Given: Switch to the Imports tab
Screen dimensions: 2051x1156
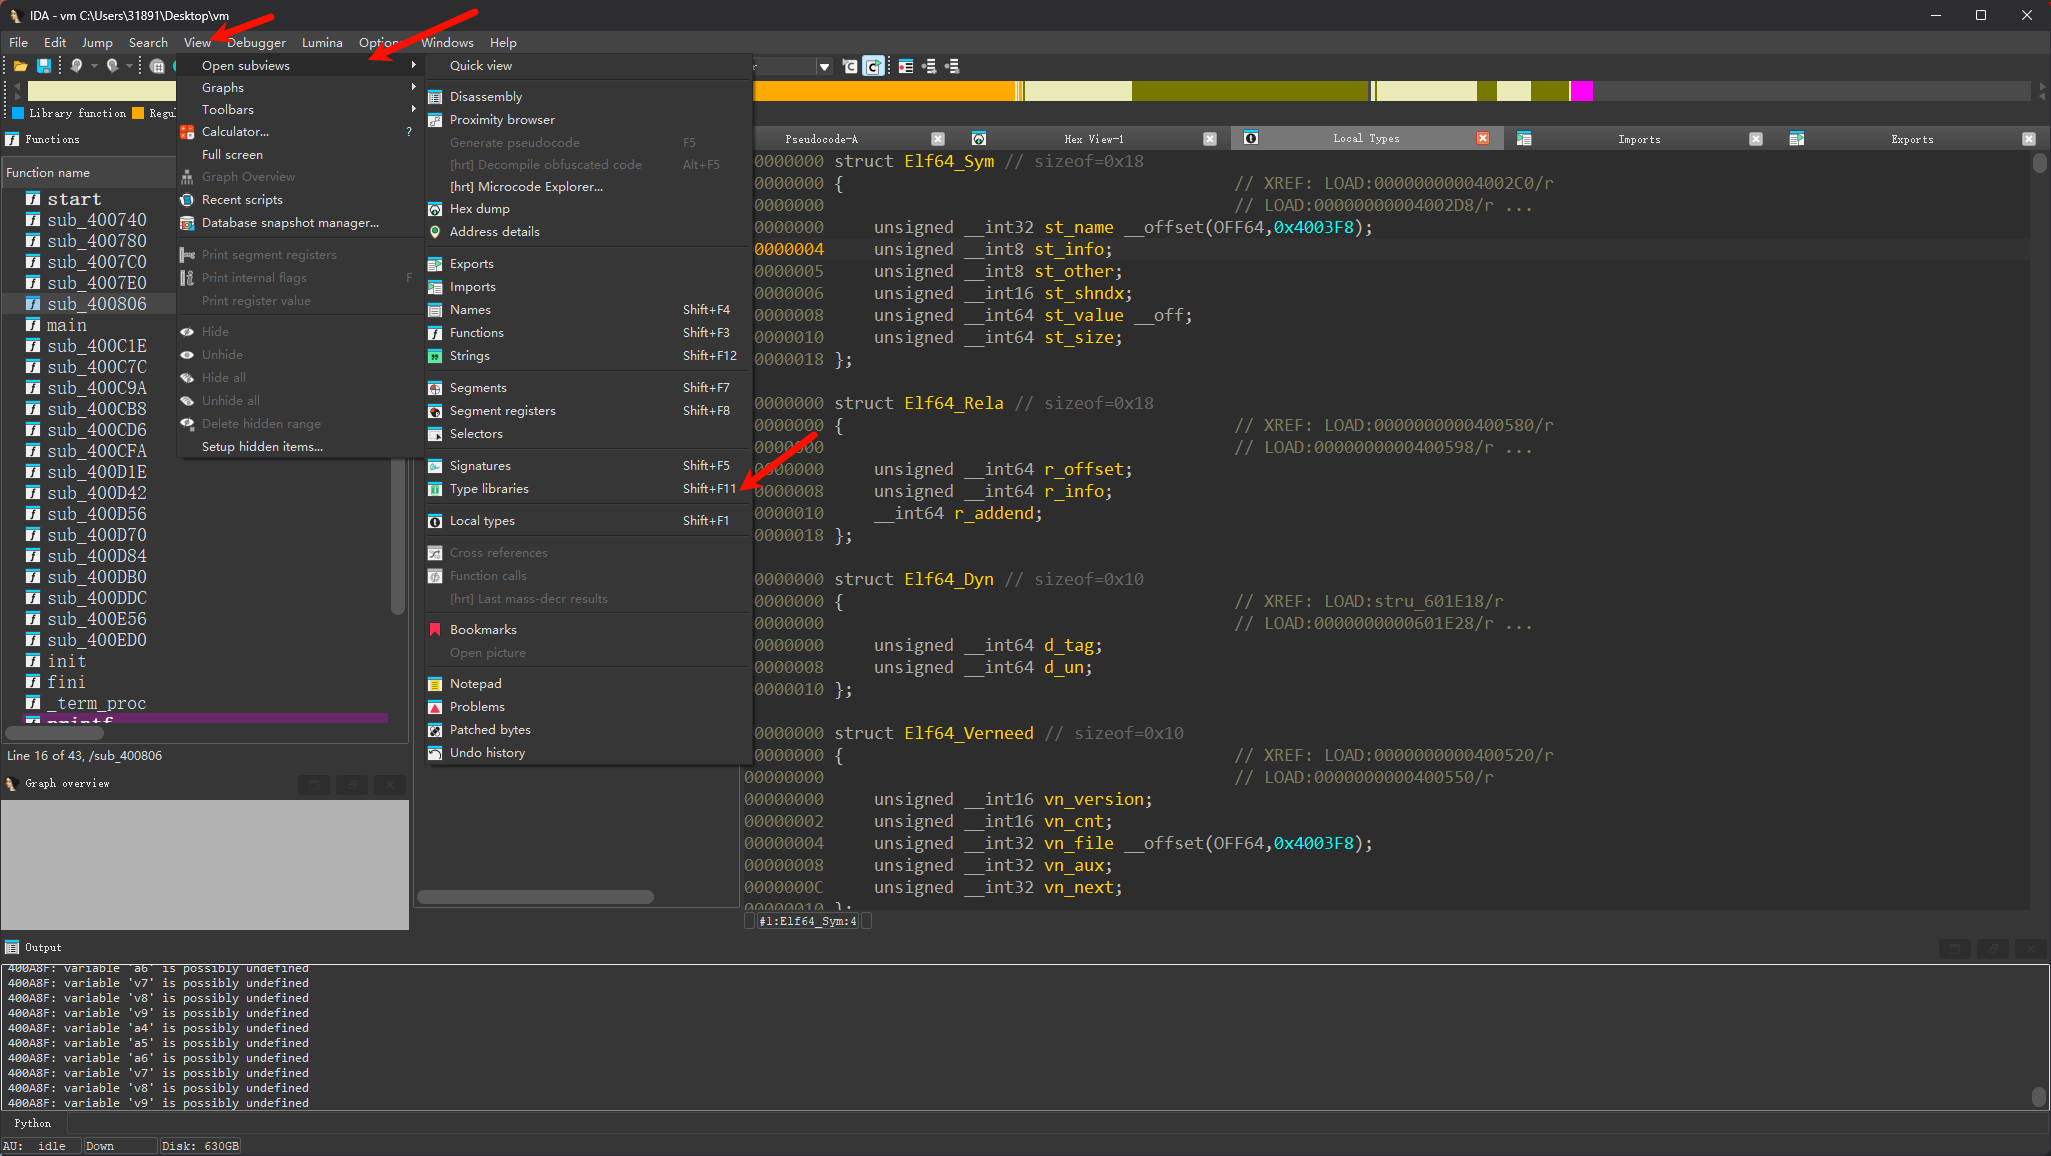Looking at the screenshot, I should click(x=1638, y=140).
